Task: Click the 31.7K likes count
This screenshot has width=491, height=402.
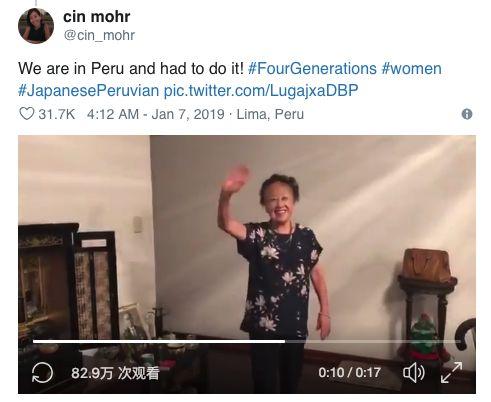Action: 57,114
